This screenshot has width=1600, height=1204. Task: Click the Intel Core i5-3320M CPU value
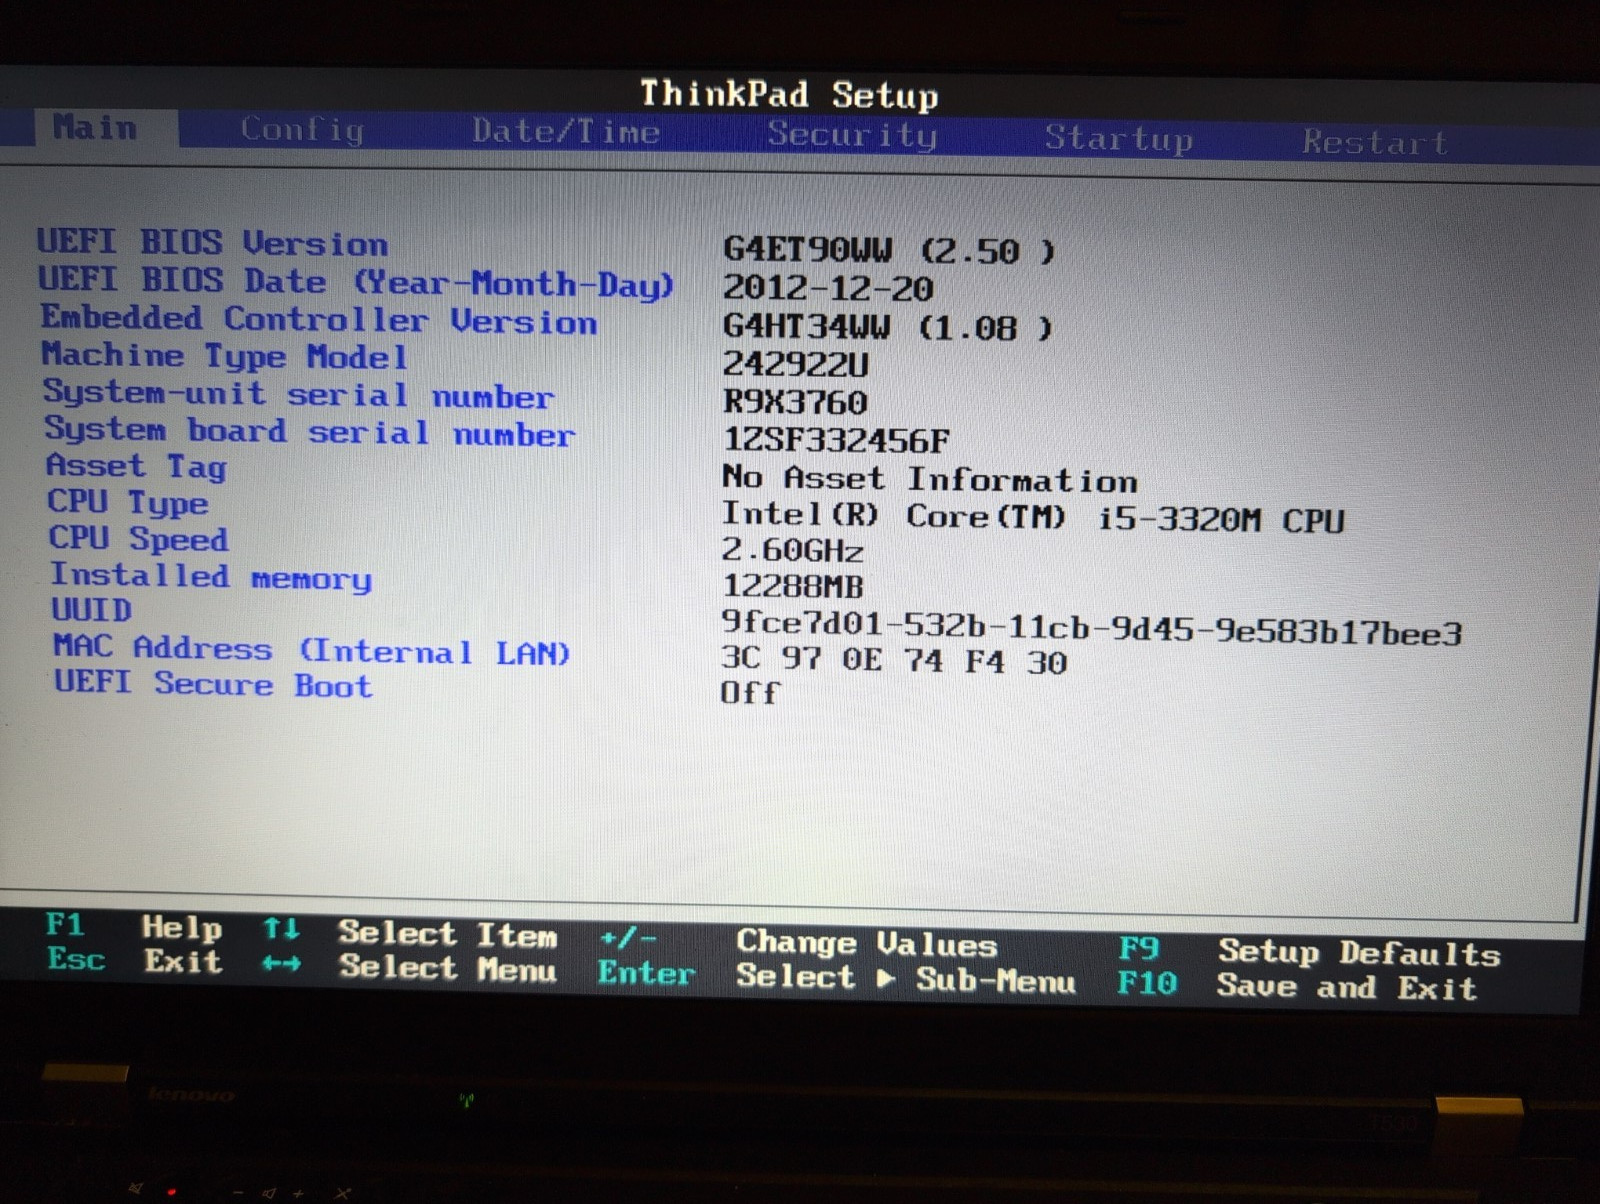point(1033,517)
